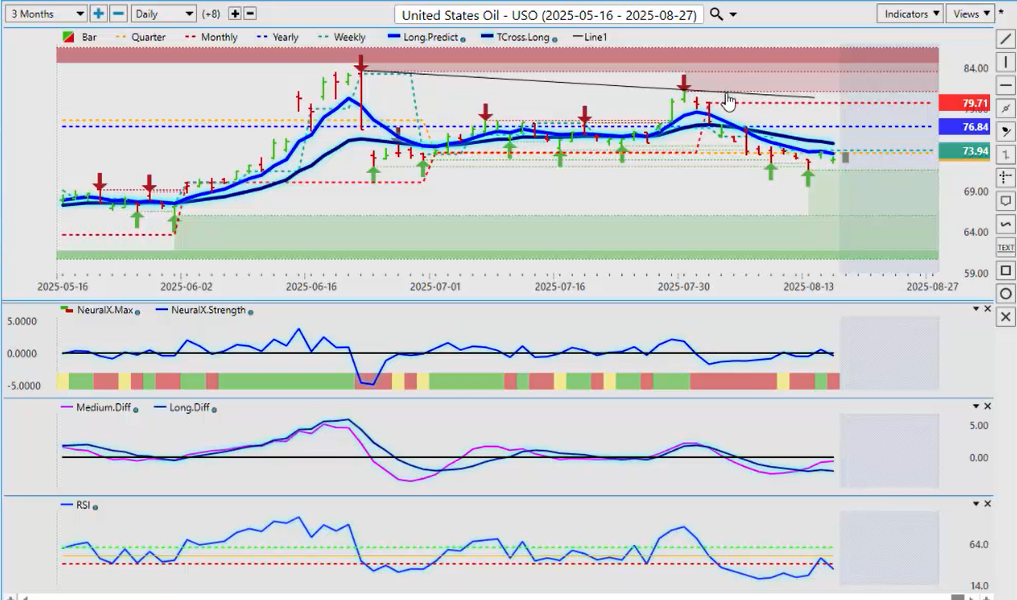The height and width of the screenshot is (600, 1017).
Task: Pick the comment callout annotation tool
Action: pyautogui.click(x=1006, y=201)
